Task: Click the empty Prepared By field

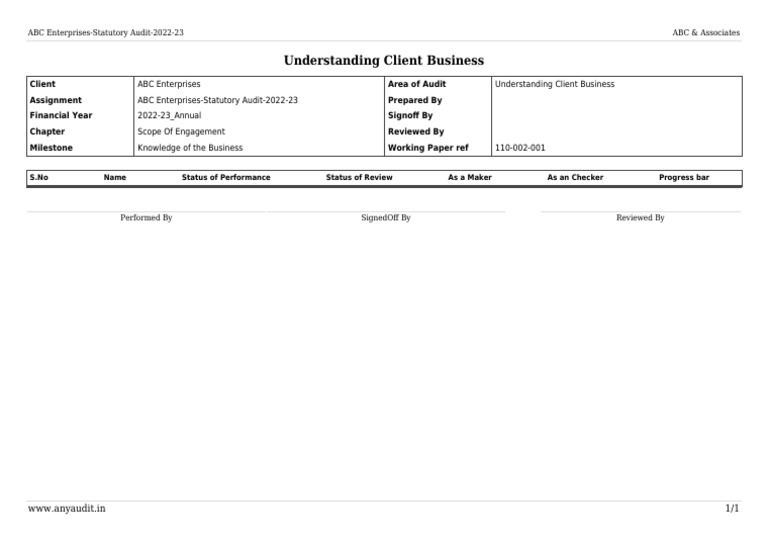Action: tap(617, 100)
